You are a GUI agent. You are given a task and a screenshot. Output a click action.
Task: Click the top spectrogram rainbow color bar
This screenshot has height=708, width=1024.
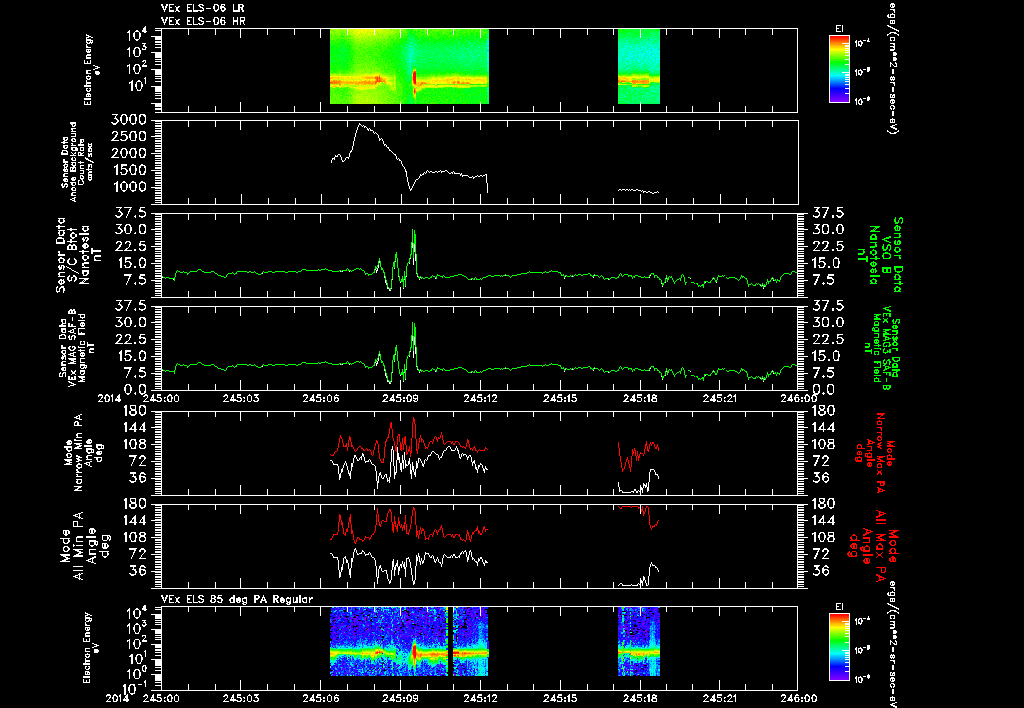(x=839, y=69)
